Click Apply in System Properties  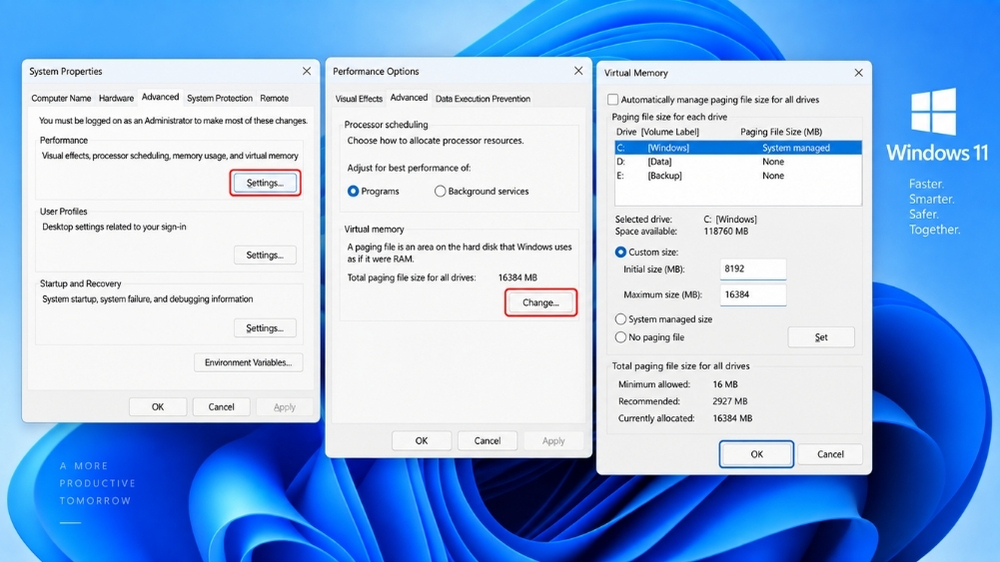pos(284,407)
